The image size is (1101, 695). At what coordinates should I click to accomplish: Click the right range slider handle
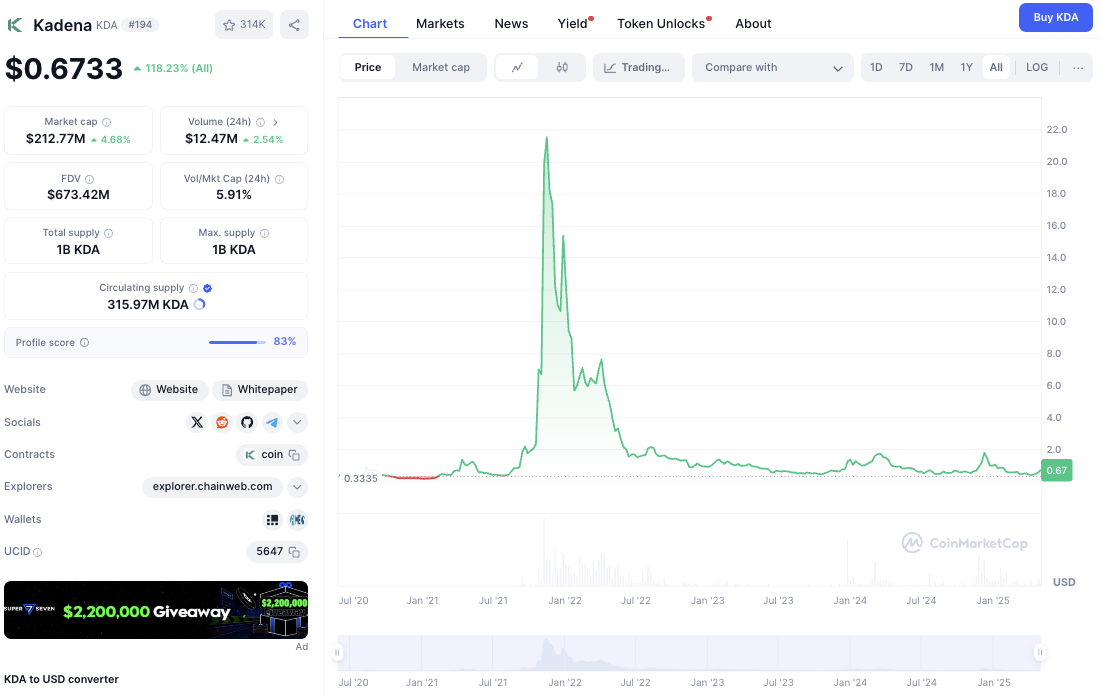point(1040,653)
